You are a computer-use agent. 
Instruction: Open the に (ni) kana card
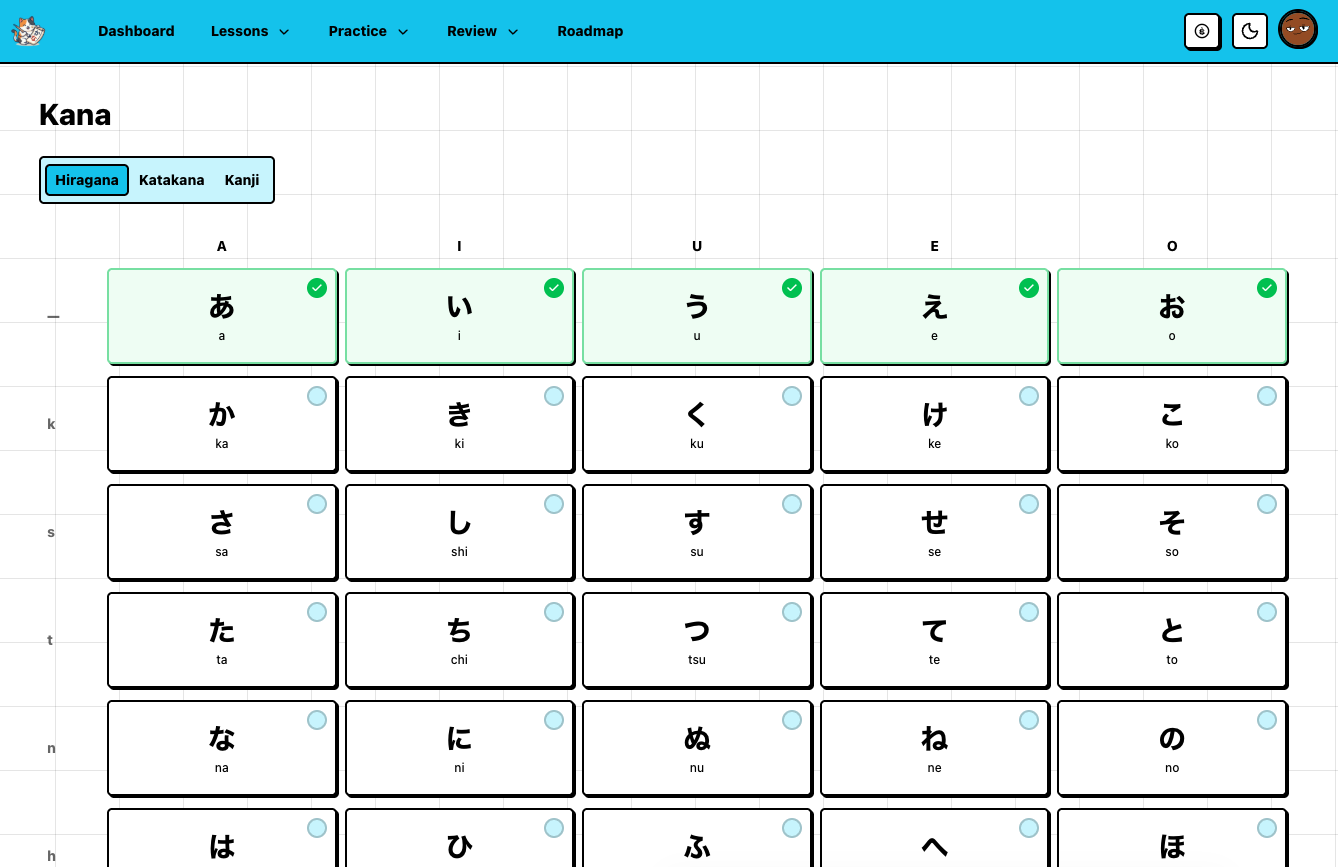click(460, 748)
